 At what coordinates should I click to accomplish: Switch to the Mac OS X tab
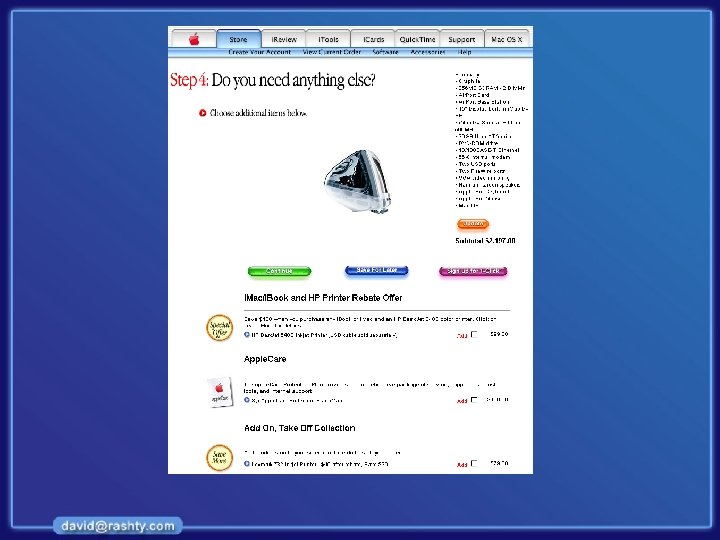(506, 39)
